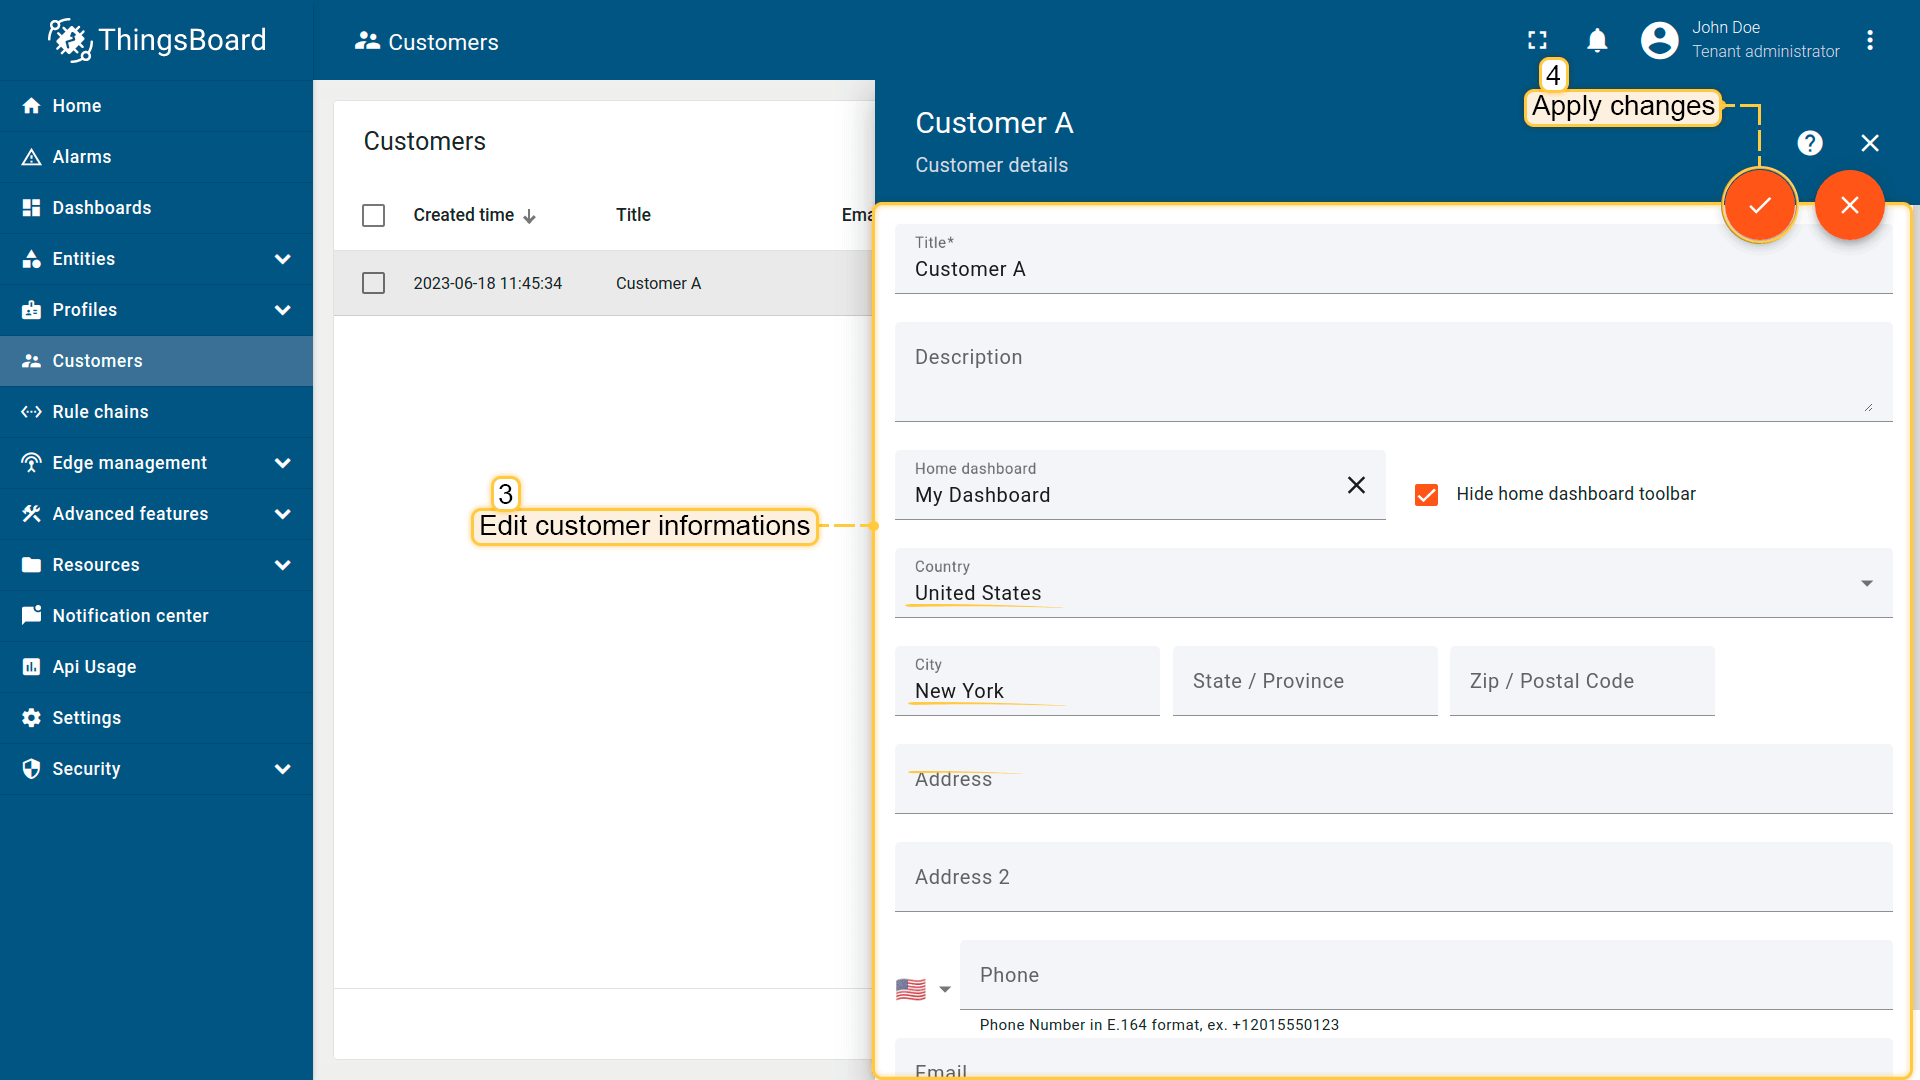Screen dimensions: 1920x1080
Task: Cancel editing with the orange X button
Action: tap(1849, 205)
